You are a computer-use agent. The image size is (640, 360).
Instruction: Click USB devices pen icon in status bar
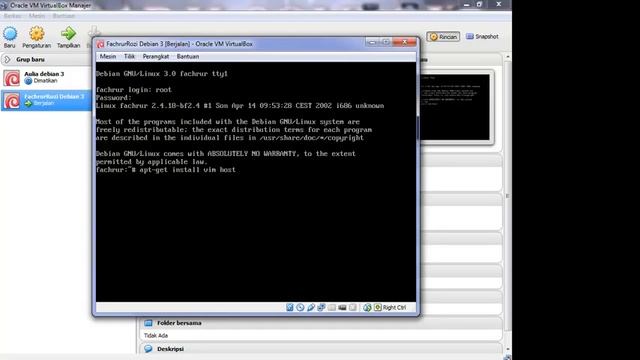[311, 307]
